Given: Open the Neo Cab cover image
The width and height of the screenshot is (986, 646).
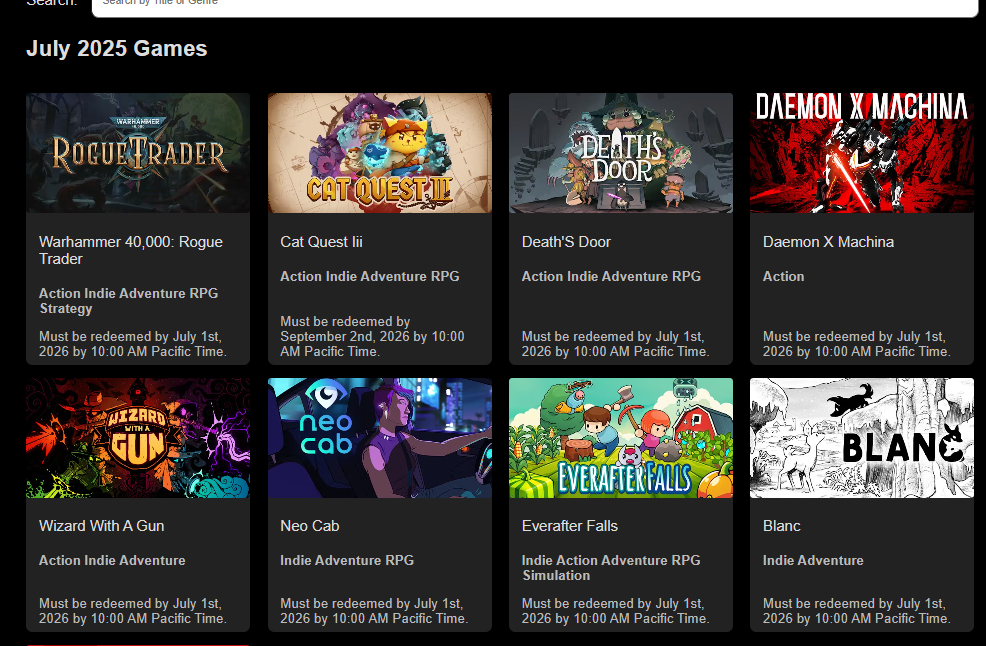Looking at the screenshot, I should point(380,438).
